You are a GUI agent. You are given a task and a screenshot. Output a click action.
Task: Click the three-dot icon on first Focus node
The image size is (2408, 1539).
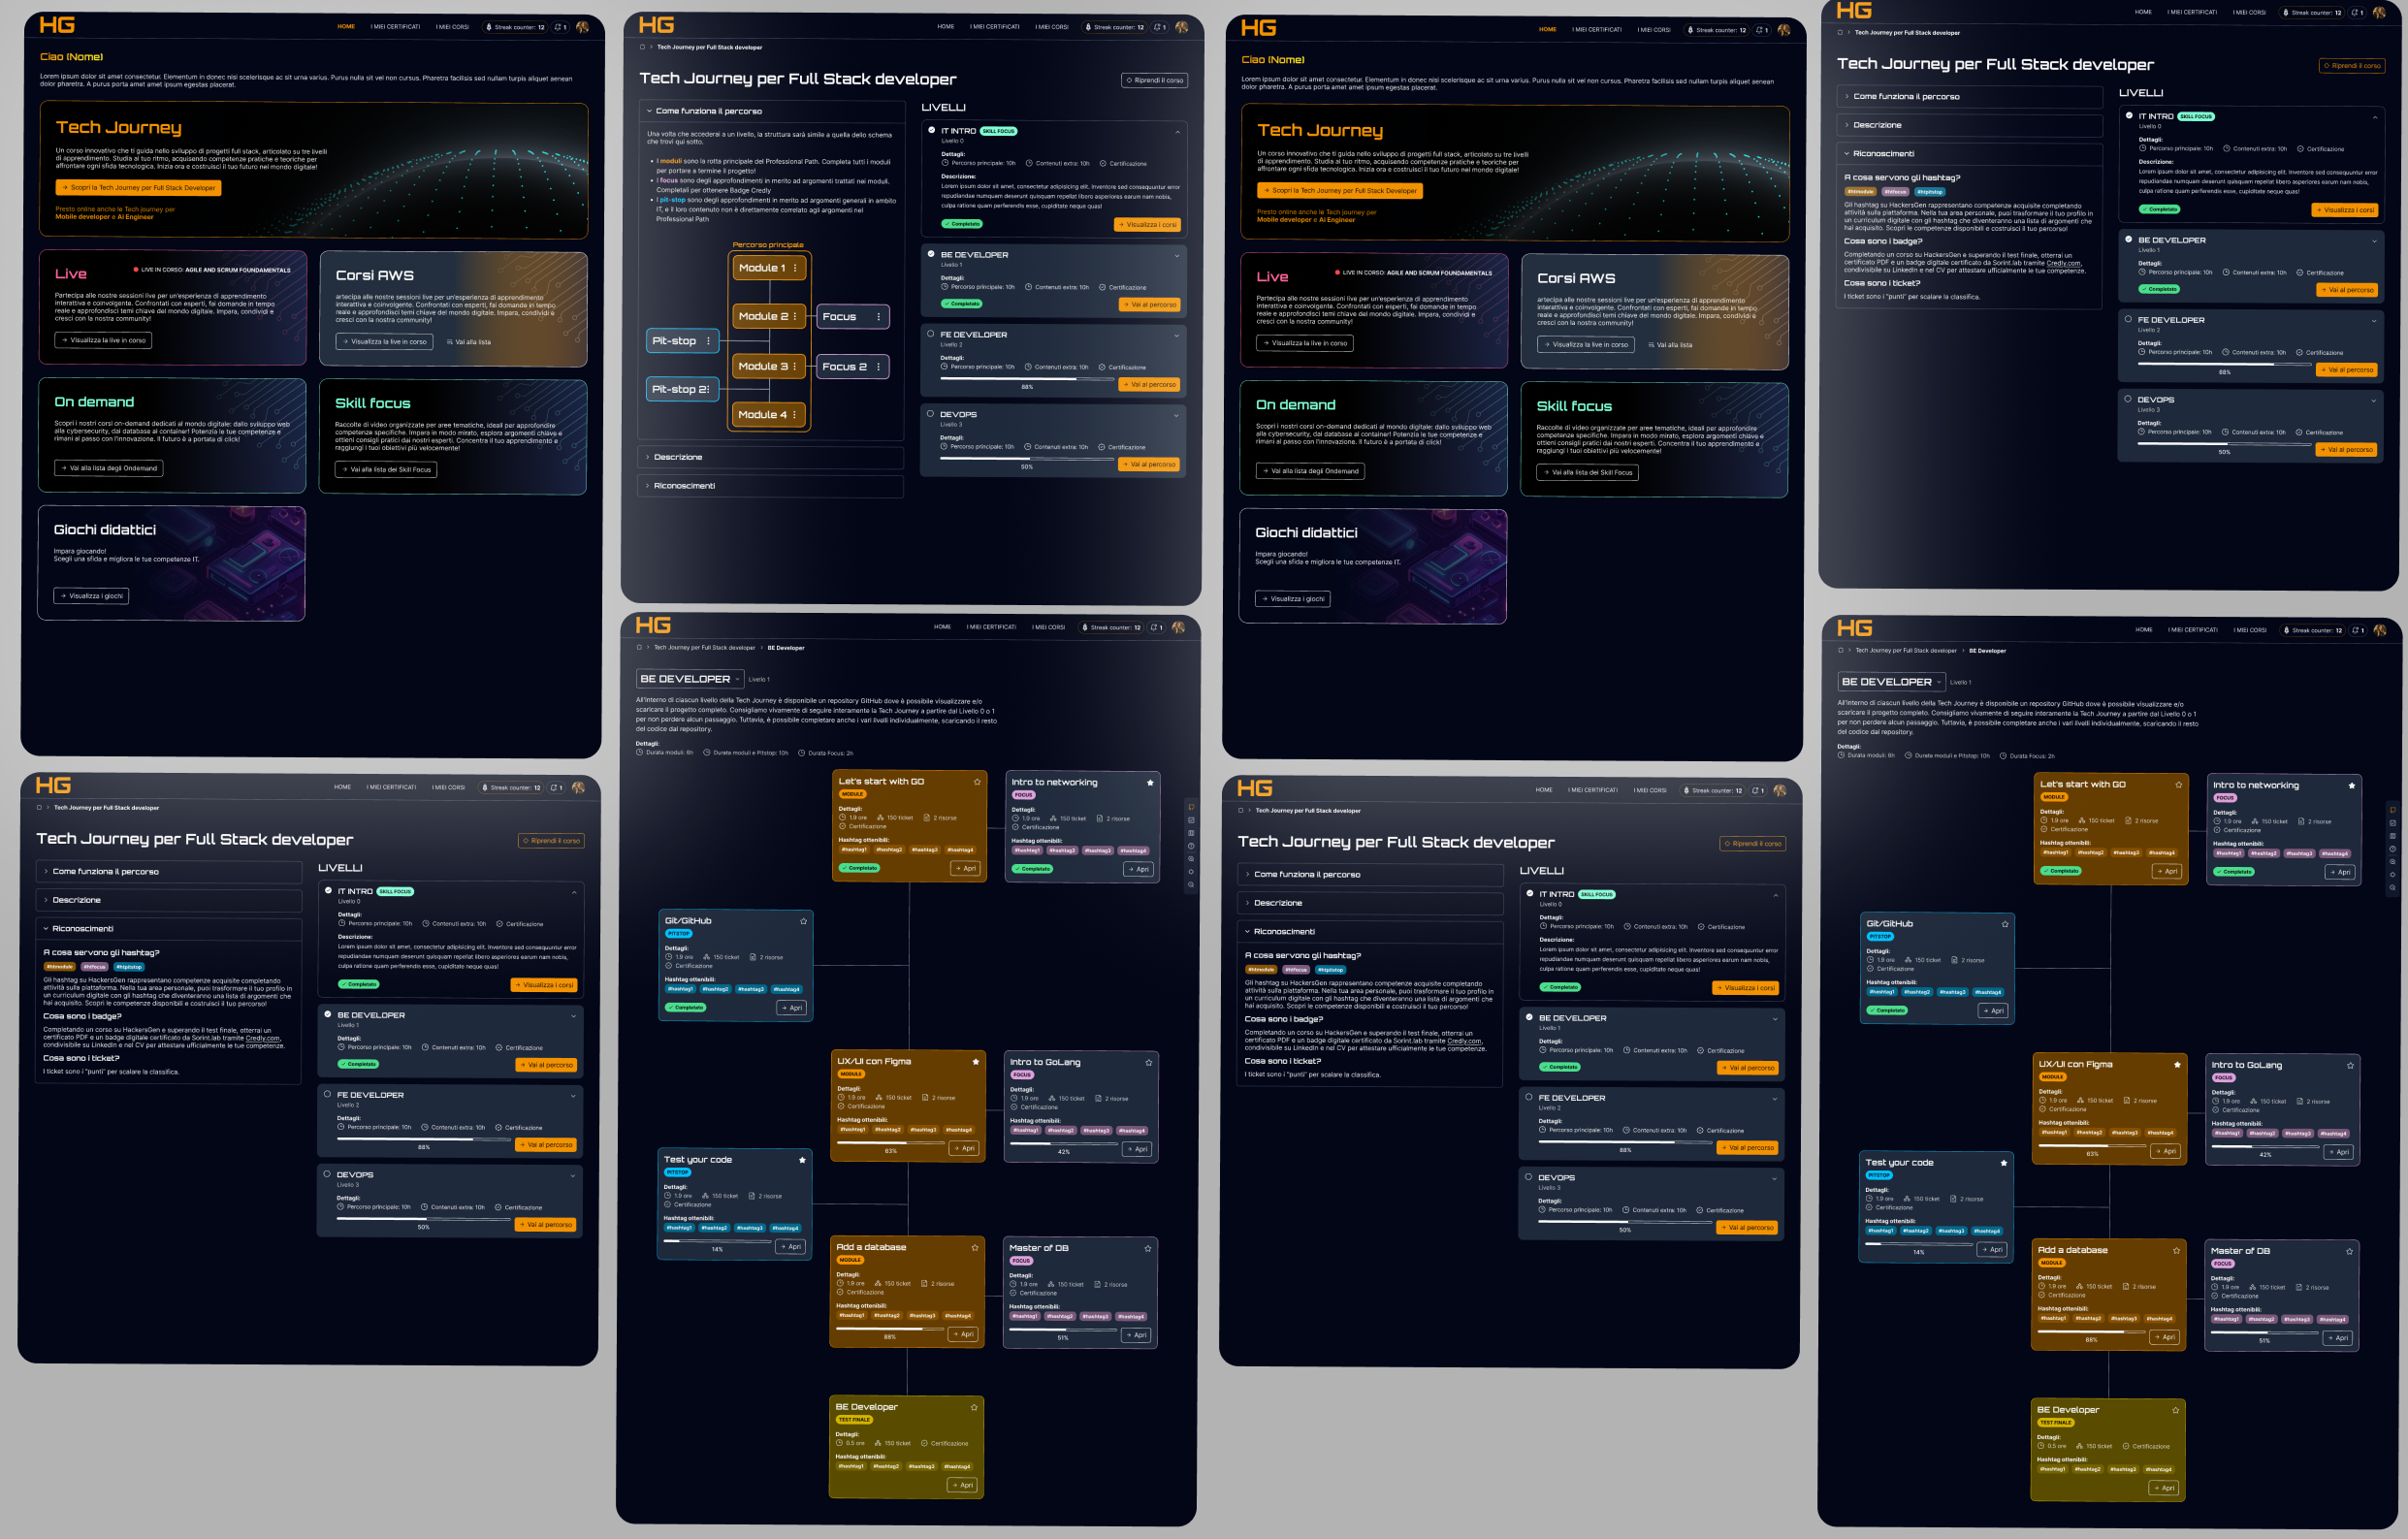878,317
